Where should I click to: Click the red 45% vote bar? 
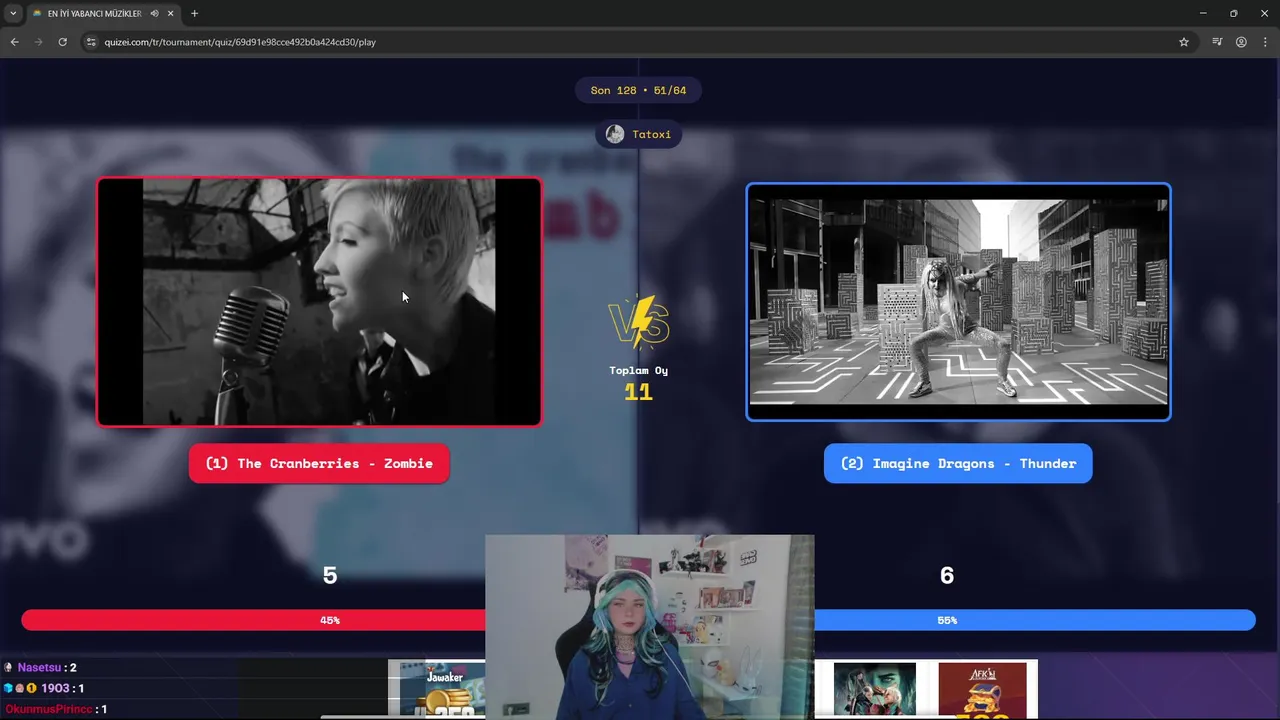pyautogui.click(x=253, y=620)
